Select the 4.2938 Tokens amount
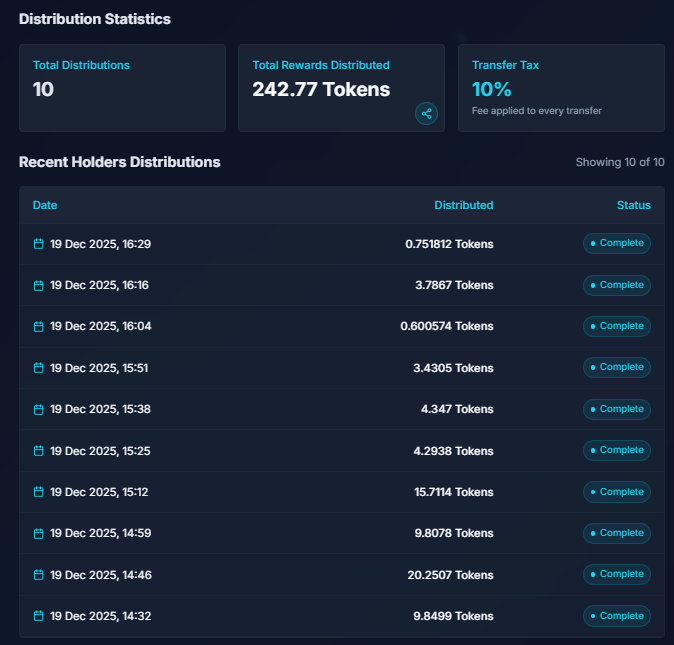Viewport: 674px width, 645px height. coord(453,451)
